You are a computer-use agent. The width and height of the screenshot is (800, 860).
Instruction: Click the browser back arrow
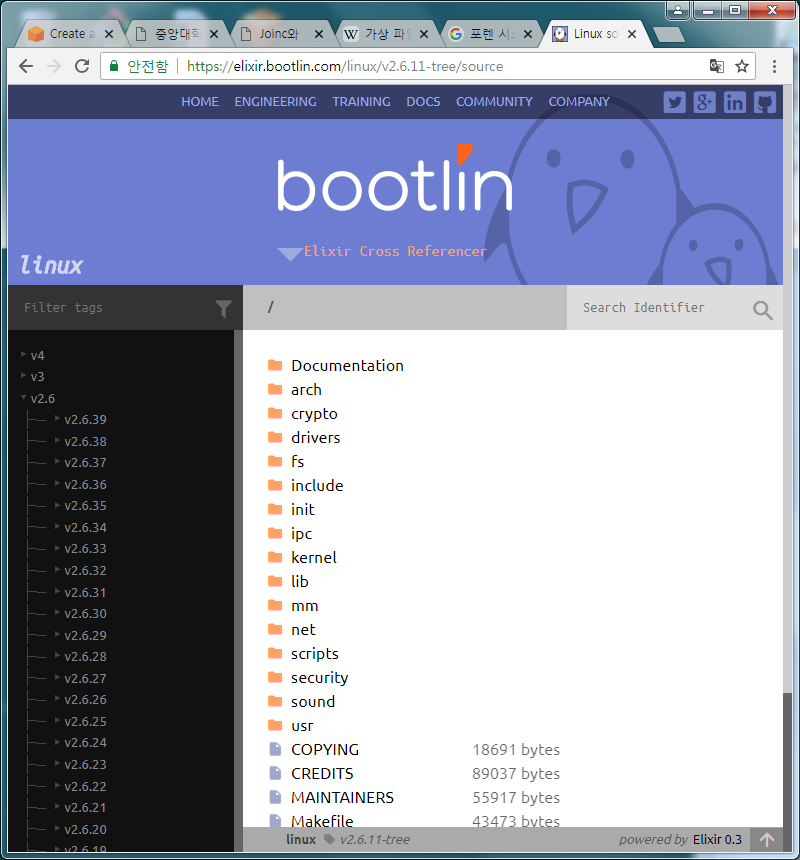point(26,66)
